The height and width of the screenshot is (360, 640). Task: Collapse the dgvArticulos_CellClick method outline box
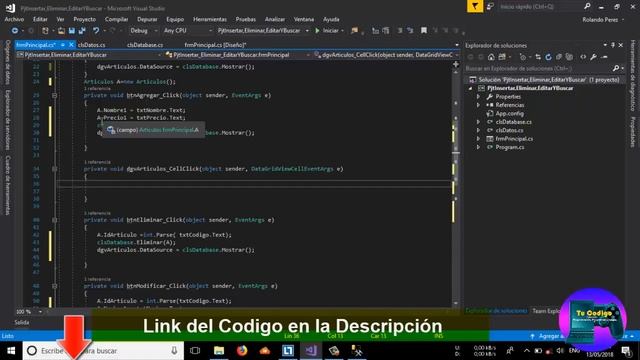[54, 169]
